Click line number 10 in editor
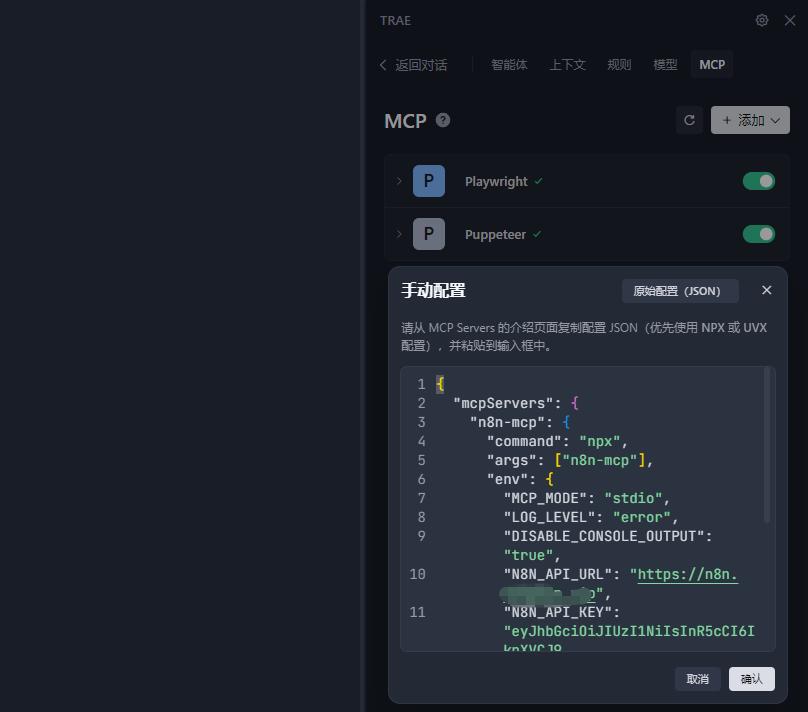Screen dimensions: 808x712 point(417,574)
